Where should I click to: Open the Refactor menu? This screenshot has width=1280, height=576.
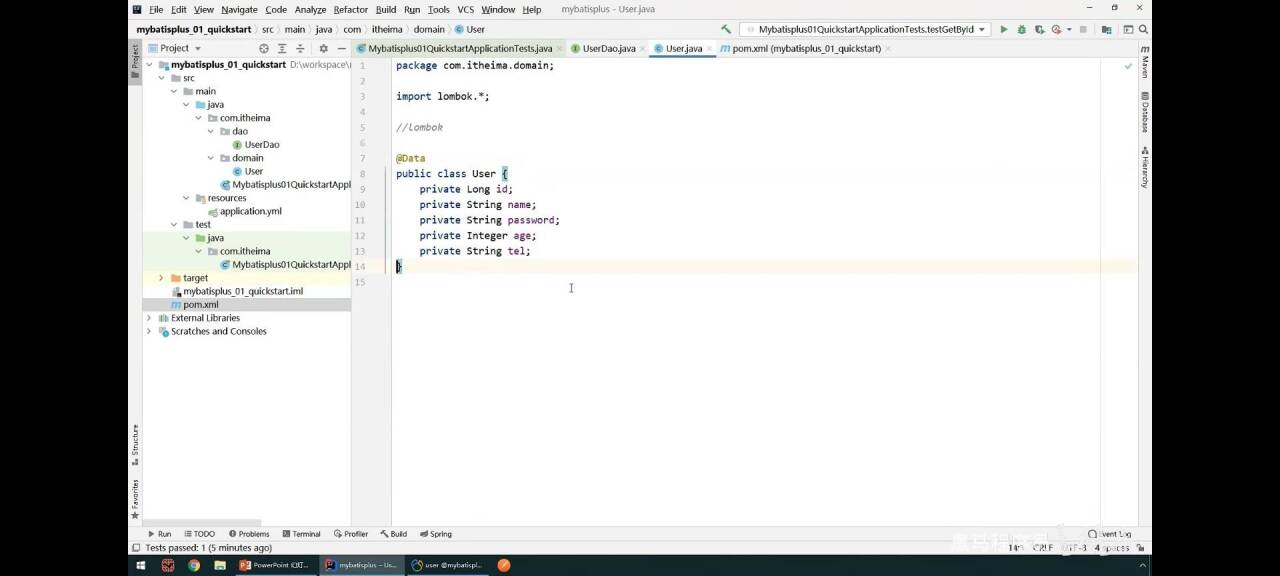pos(350,9)
